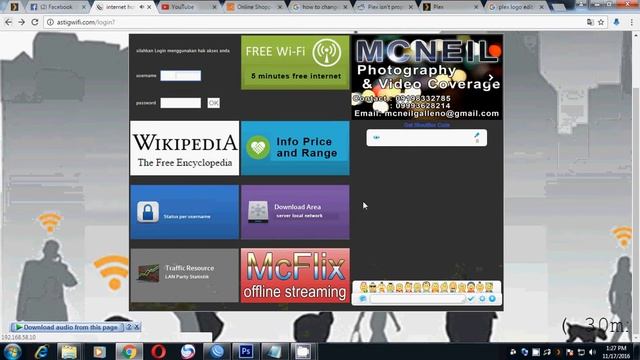Screen dimensions: 640x360
Task: Close the YouTube tab
Action: click(x=215, y=7)
